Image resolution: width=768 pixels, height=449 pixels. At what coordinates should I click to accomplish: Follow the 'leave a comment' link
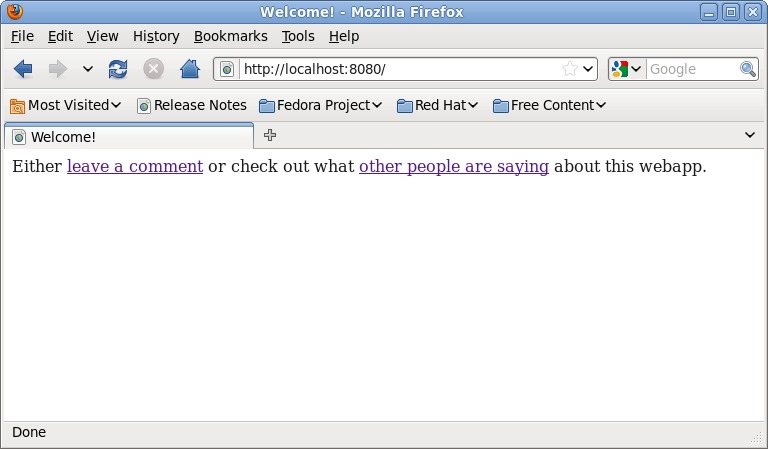[135, 166]
